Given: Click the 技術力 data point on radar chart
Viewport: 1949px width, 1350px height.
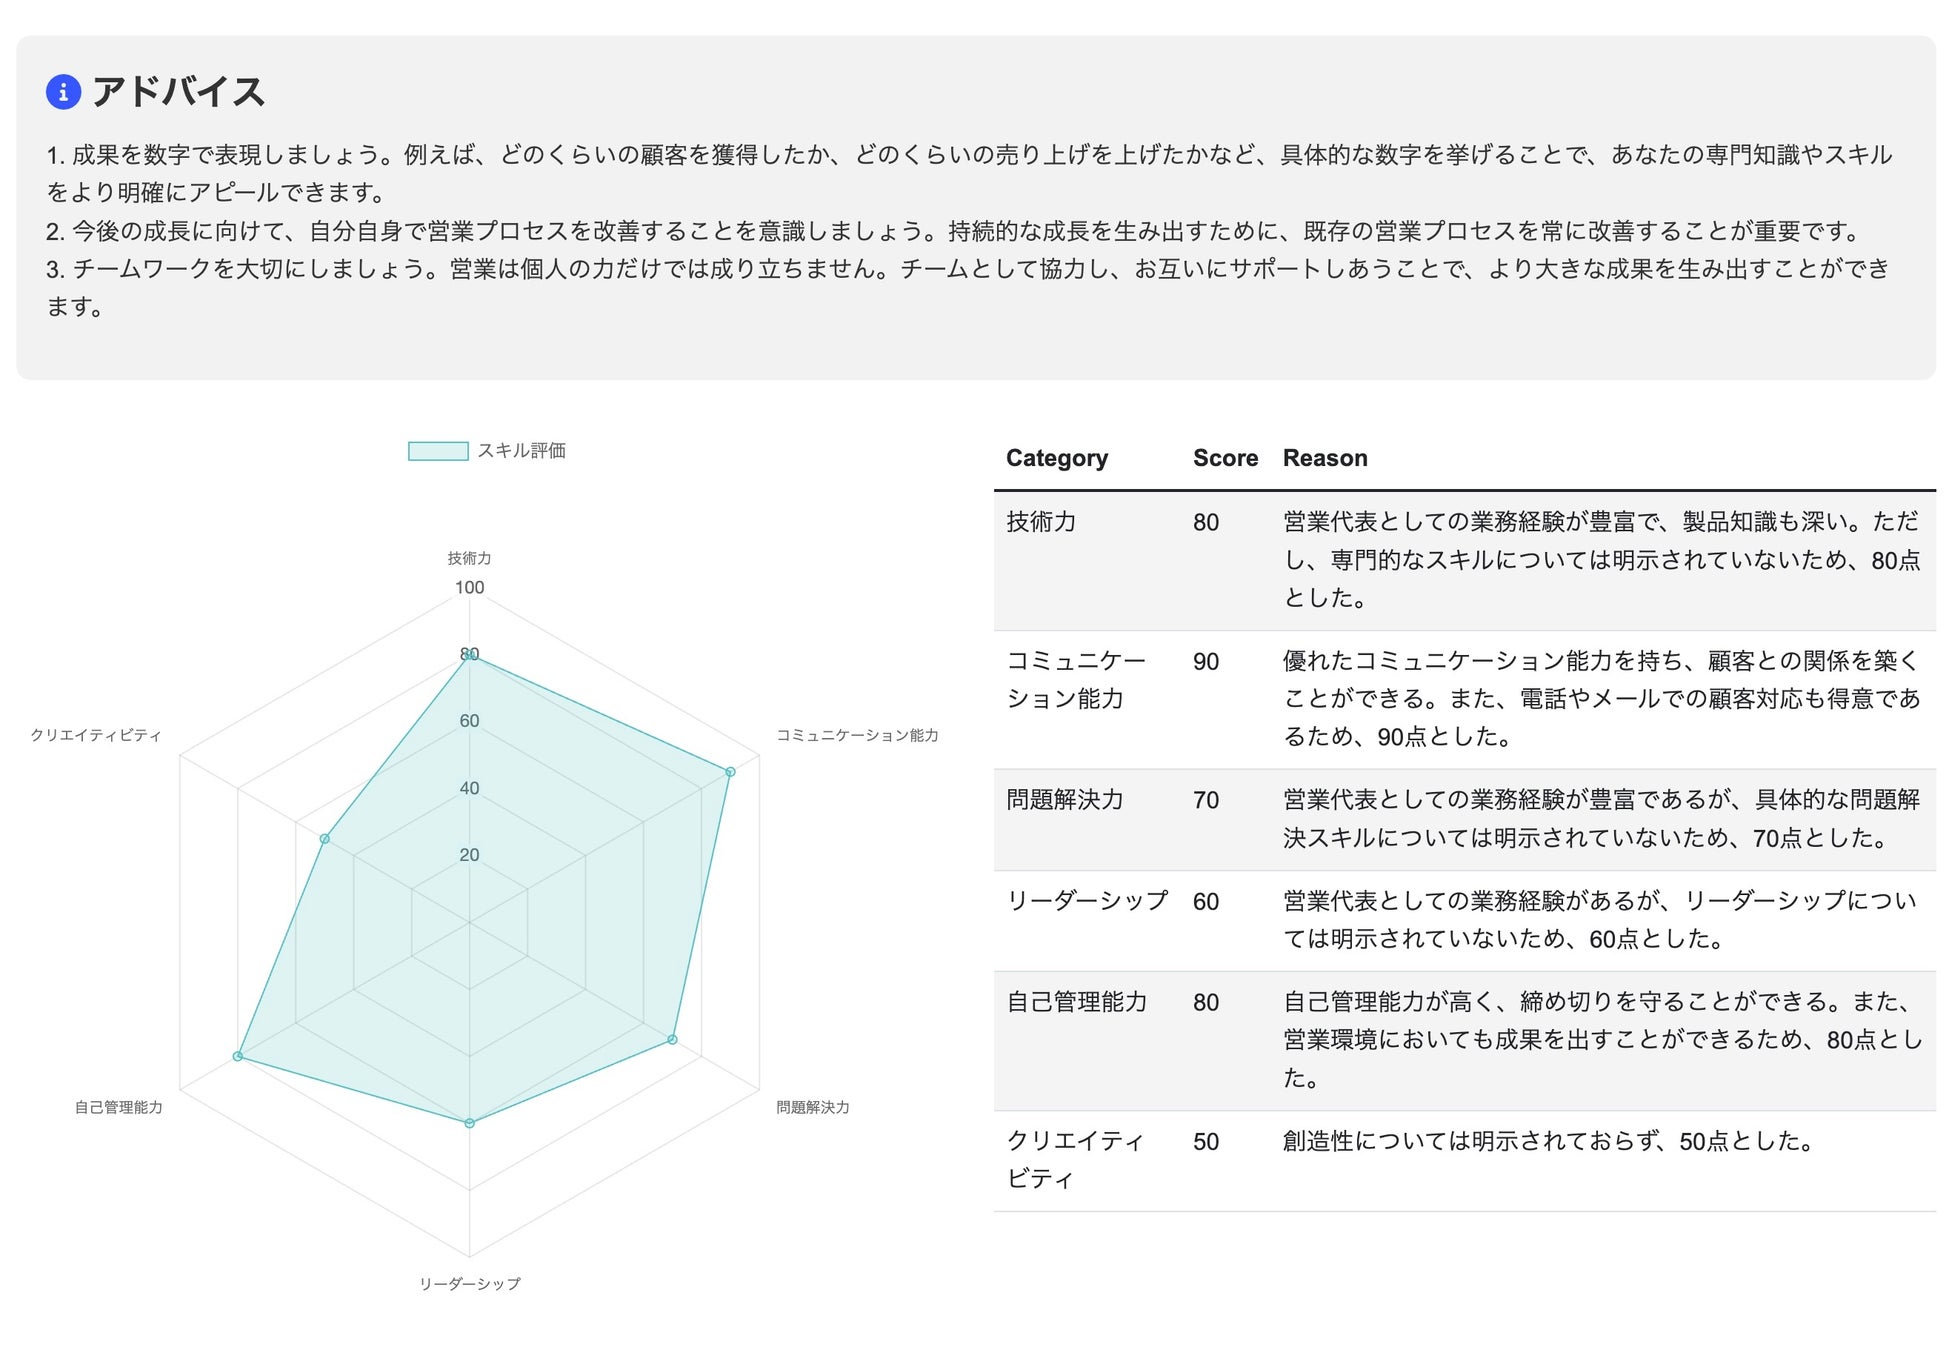Looking at the screenshot, I should (469, 655).
